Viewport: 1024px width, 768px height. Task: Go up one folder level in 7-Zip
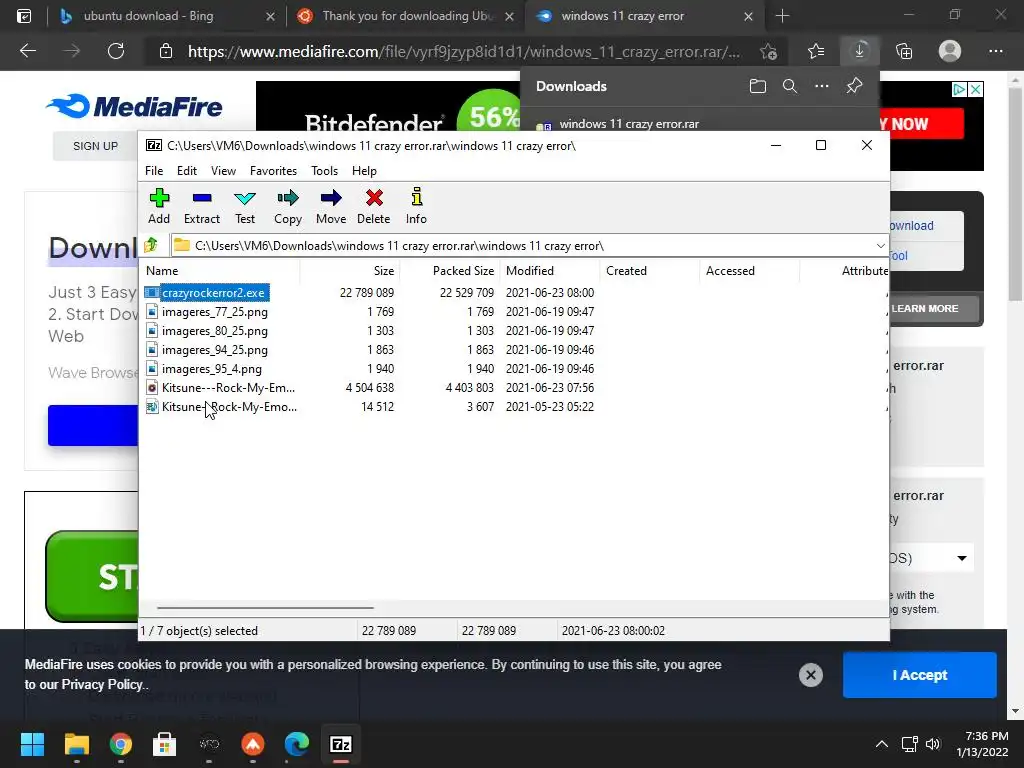(x=152, y=246)
